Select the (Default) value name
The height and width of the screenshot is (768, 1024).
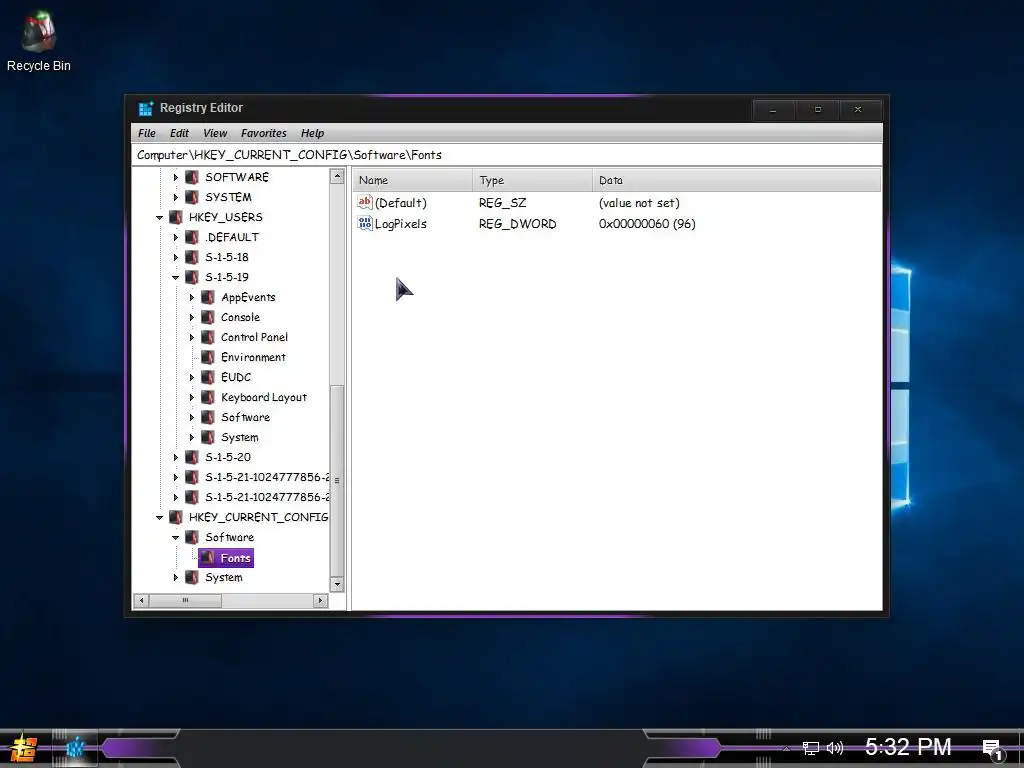point(400,203)
